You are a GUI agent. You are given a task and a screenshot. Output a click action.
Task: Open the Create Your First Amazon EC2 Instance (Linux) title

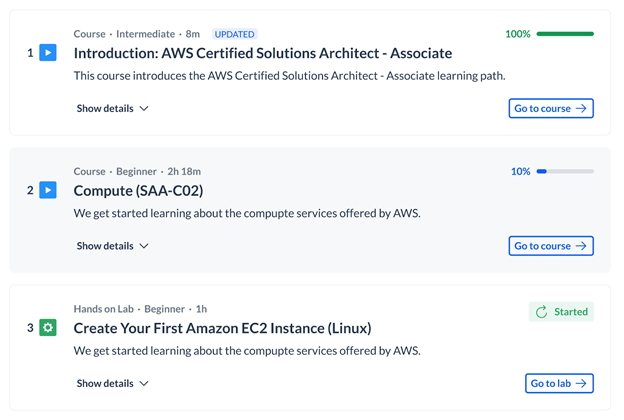pyautogui.click(x=222, y=328)
